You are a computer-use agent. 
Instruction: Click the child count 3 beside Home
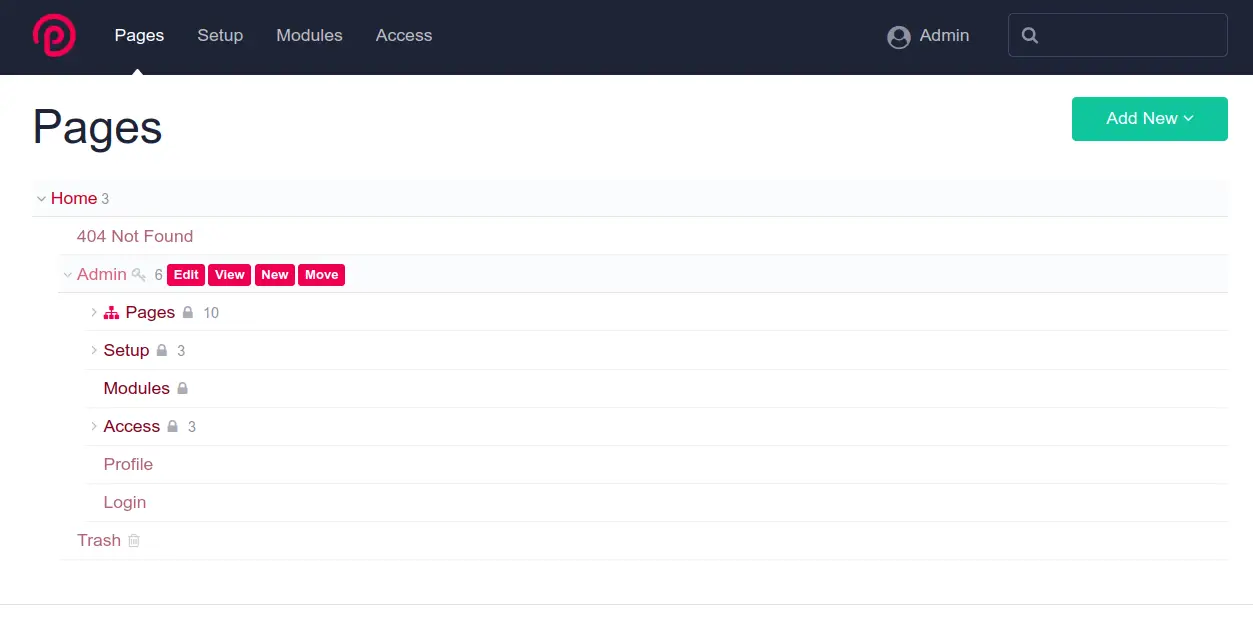105,199
